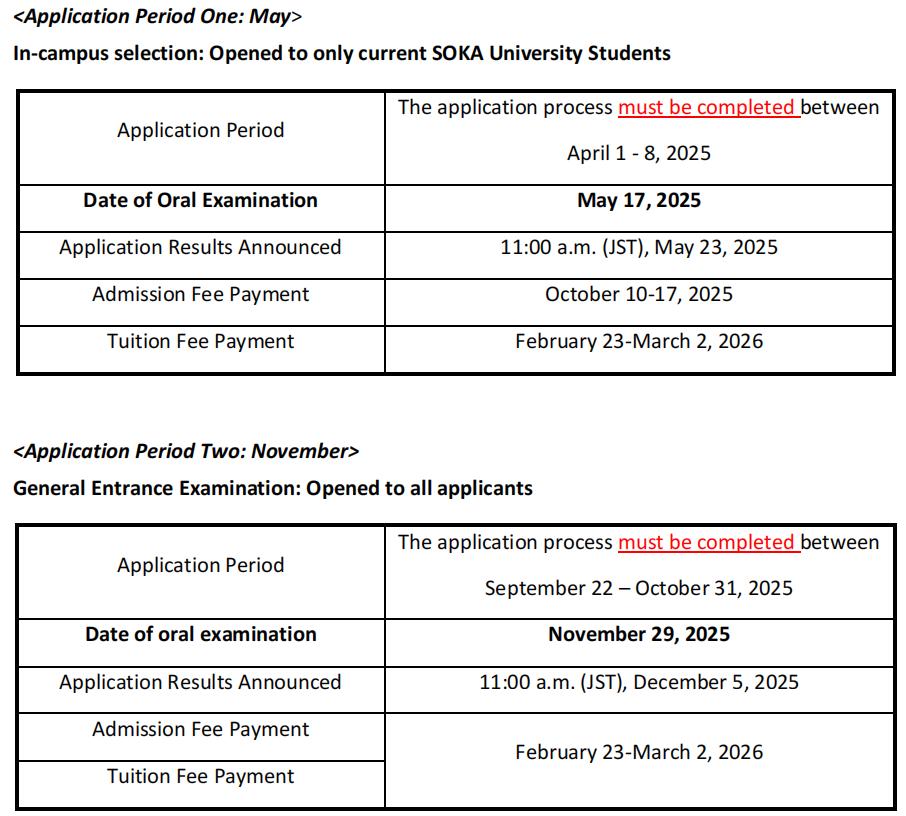Select the "October 10-17, 2025" payment date
Viewport: 906px width, 816px height.
click(x=639, y=294)
